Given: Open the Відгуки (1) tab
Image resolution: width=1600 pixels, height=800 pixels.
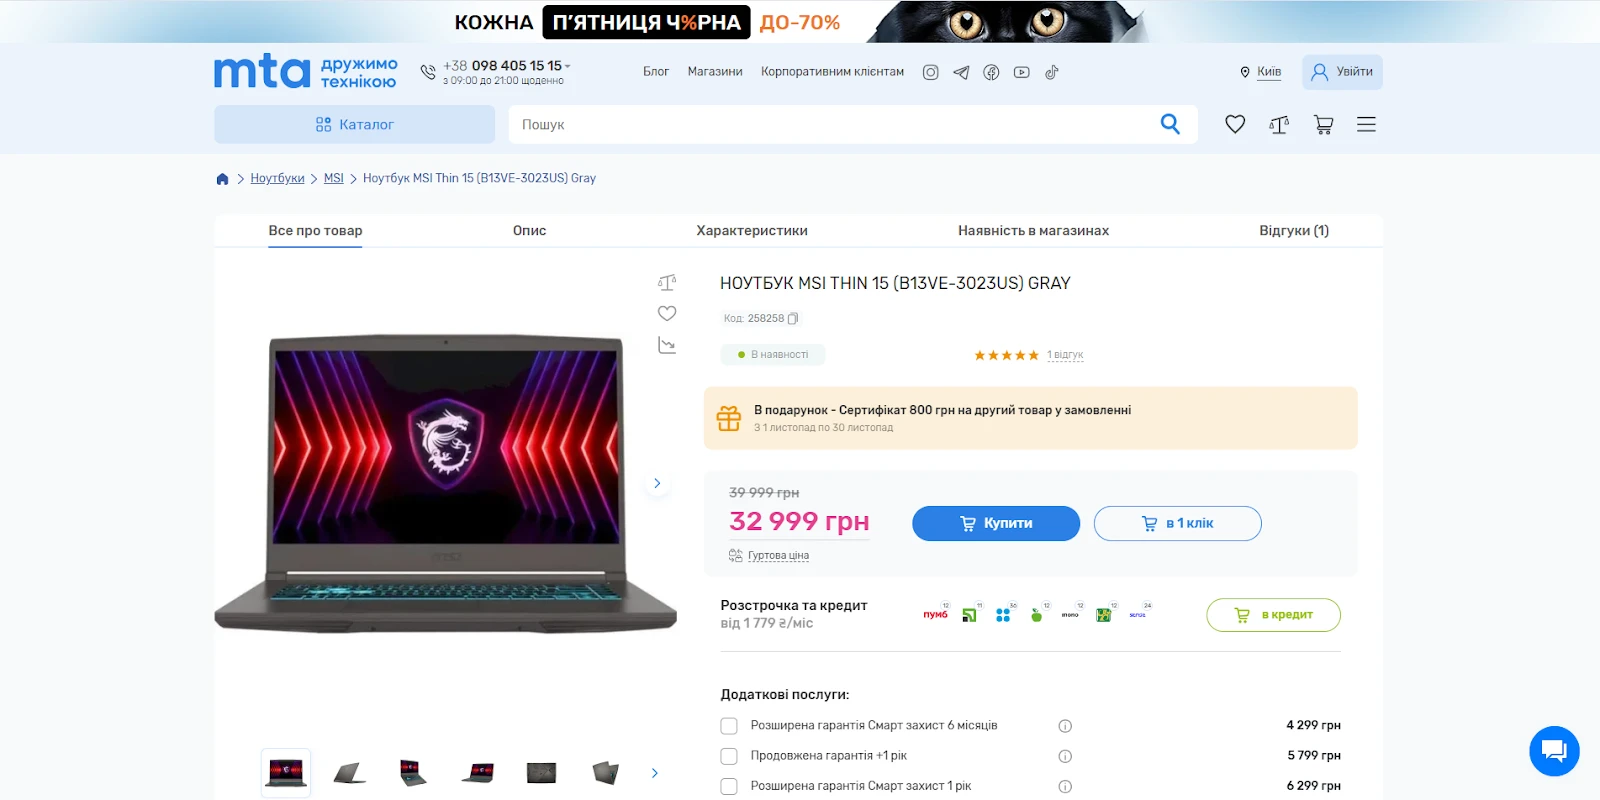Looking at the screenshot, I should point(1294,230).
